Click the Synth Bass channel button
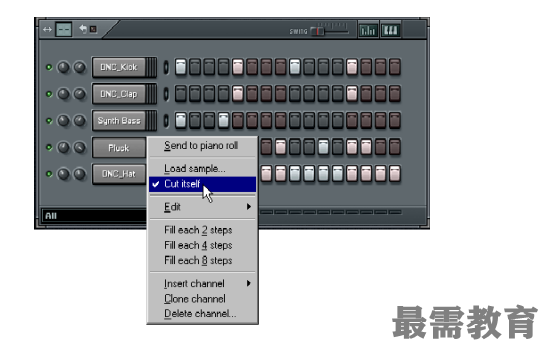Screen dimensions: 544x362 point(119,121)
